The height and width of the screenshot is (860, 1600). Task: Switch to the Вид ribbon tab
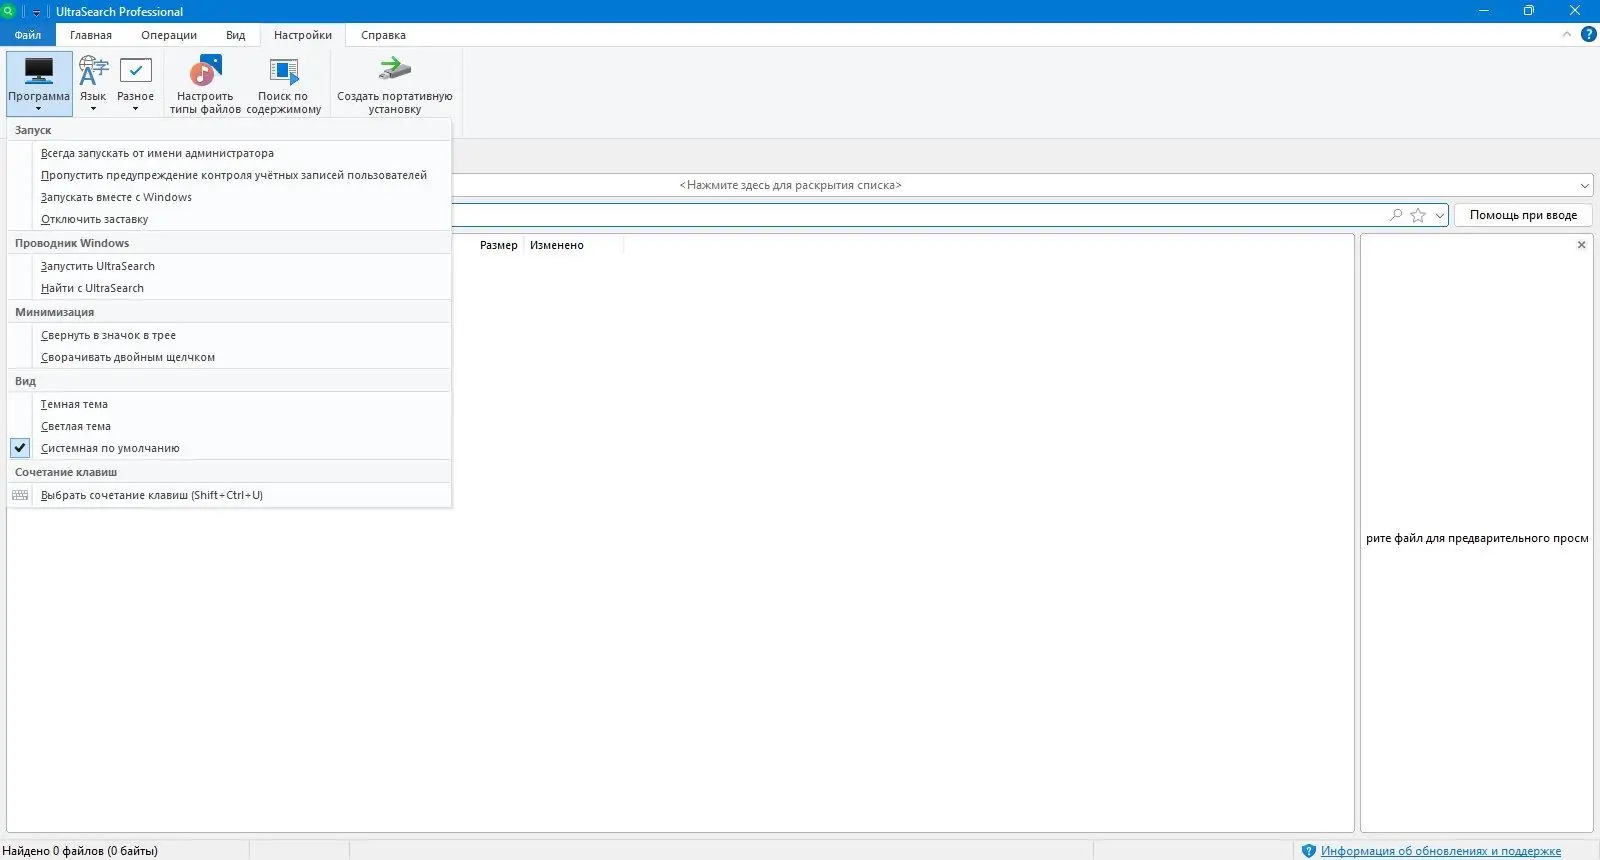click(x=235, y=35)
